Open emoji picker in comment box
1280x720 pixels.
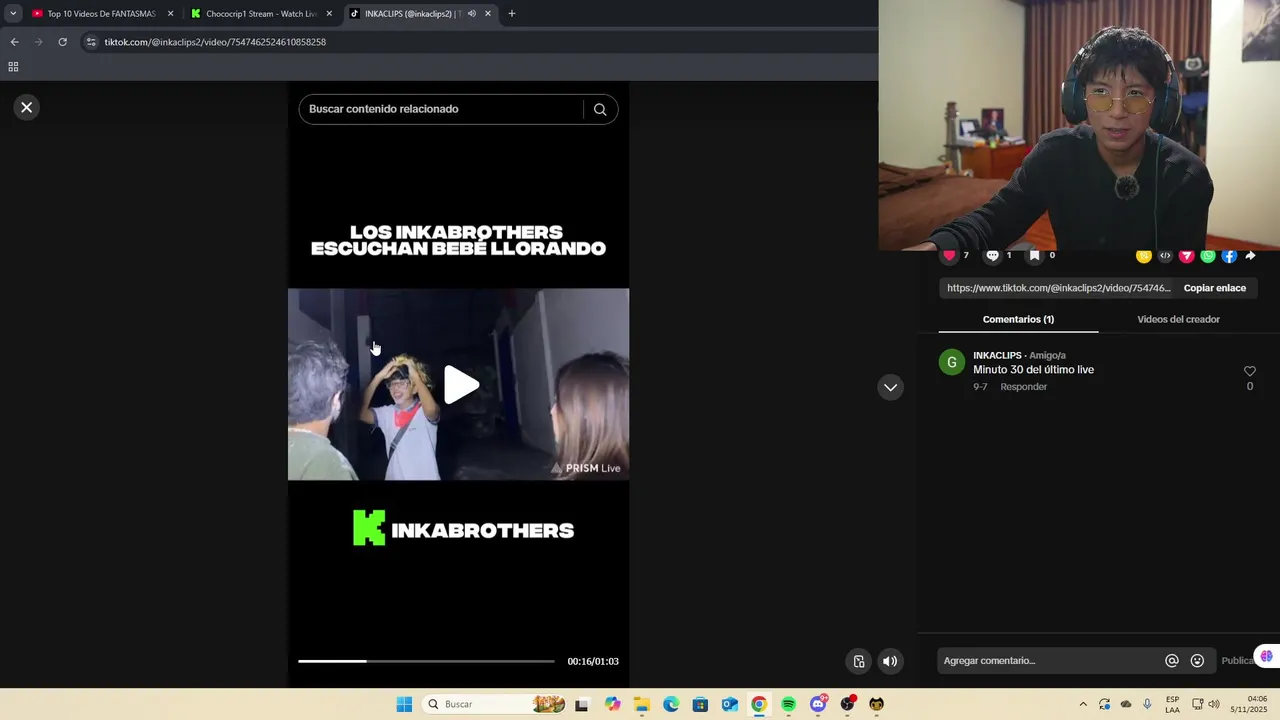point(1197,661)
